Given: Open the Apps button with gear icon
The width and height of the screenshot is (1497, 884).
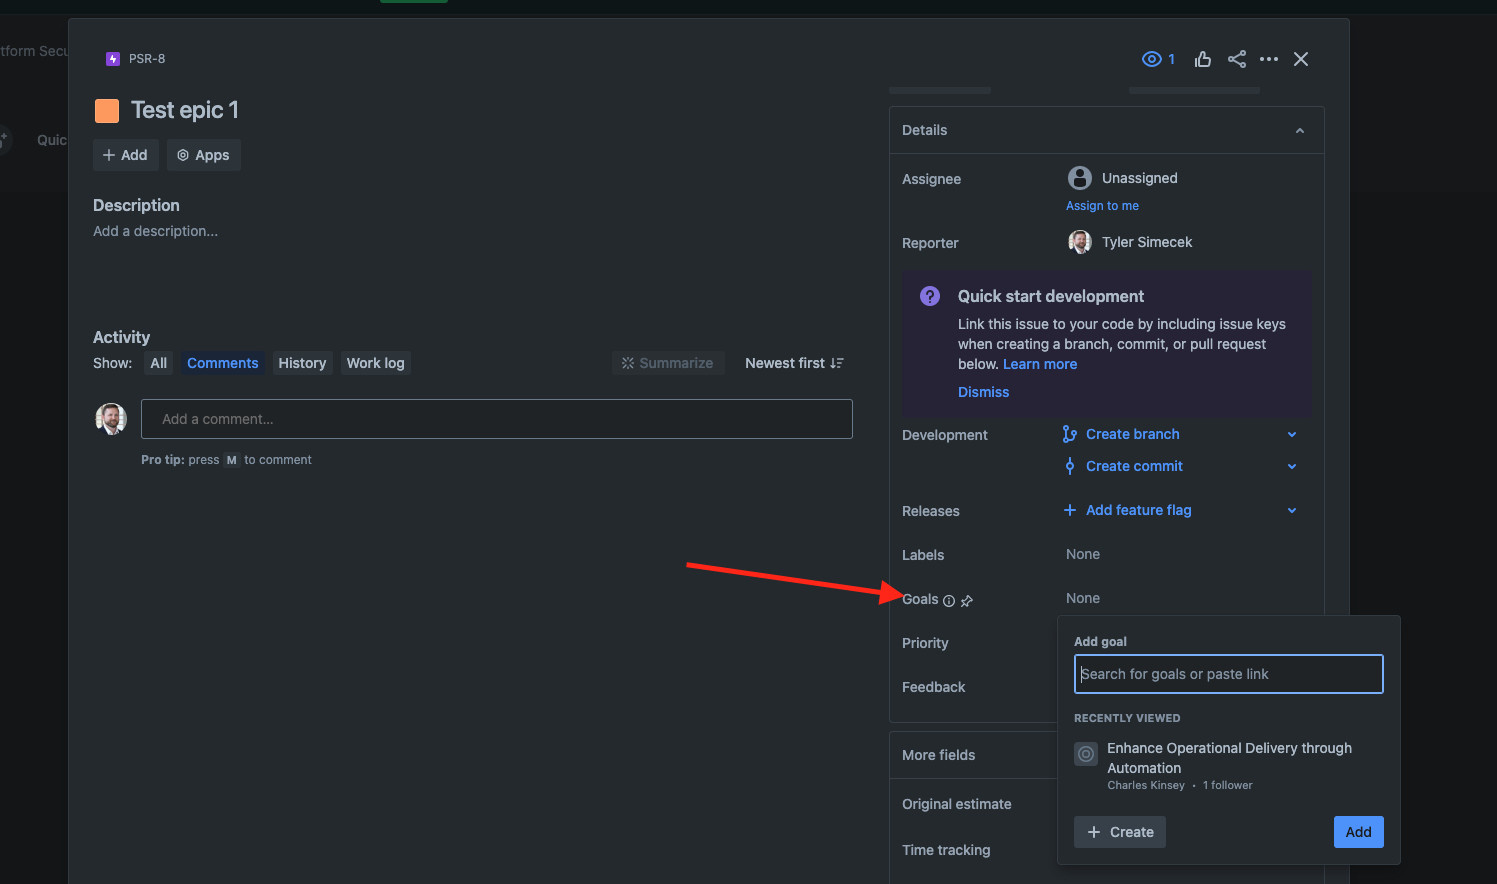Looking at the screenshot, I should (203, 155).
